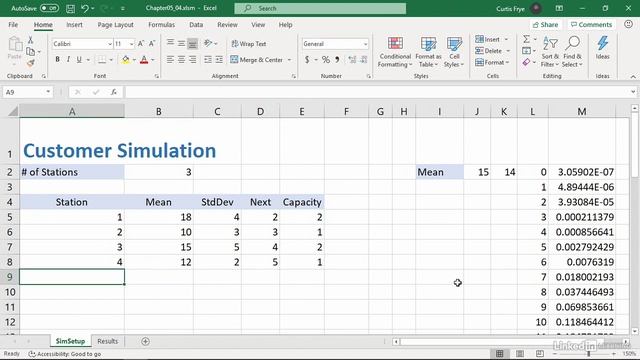Click the Orientation text angle icon
Screen dimensions: 640x360
(x=208, y=43)
